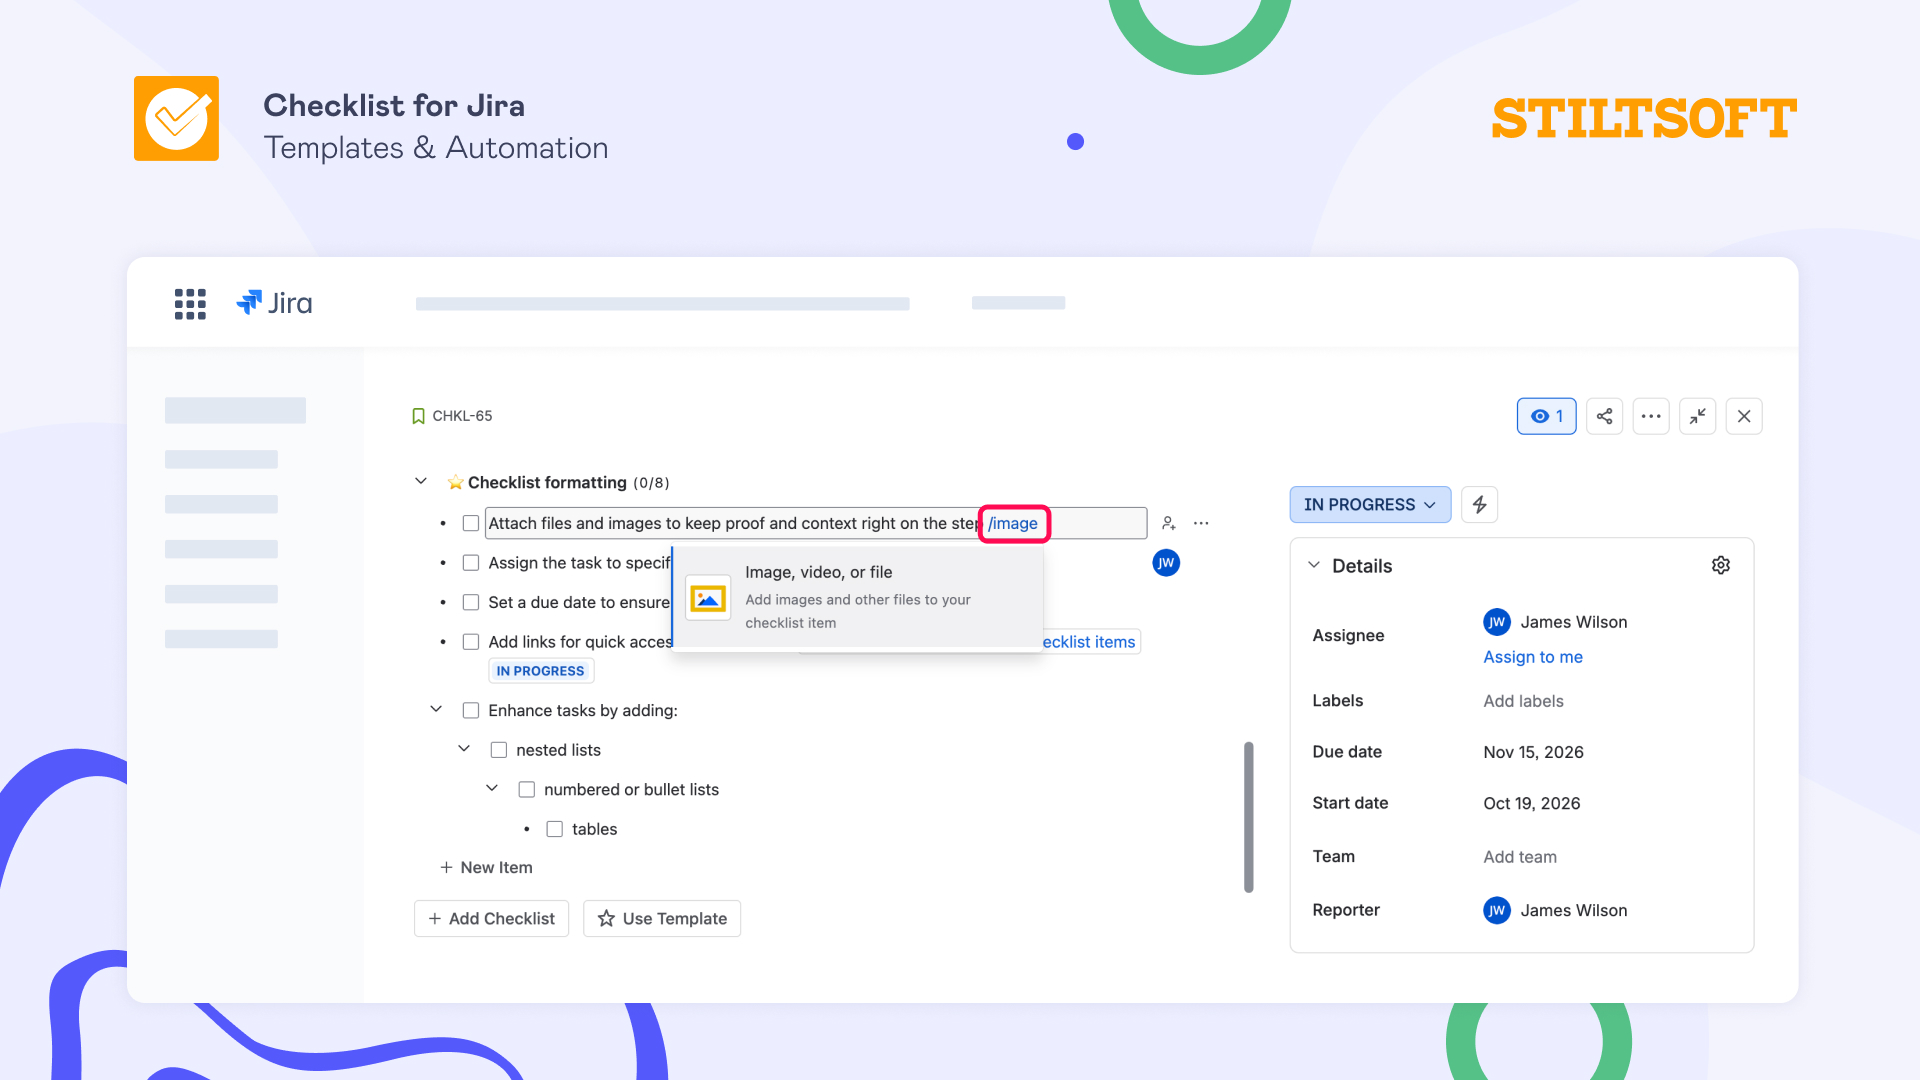The height and width of the screenshot is (1080, 1920).
Task: Click the picture icon in the slash menu
Action: [x=708, y=598]
